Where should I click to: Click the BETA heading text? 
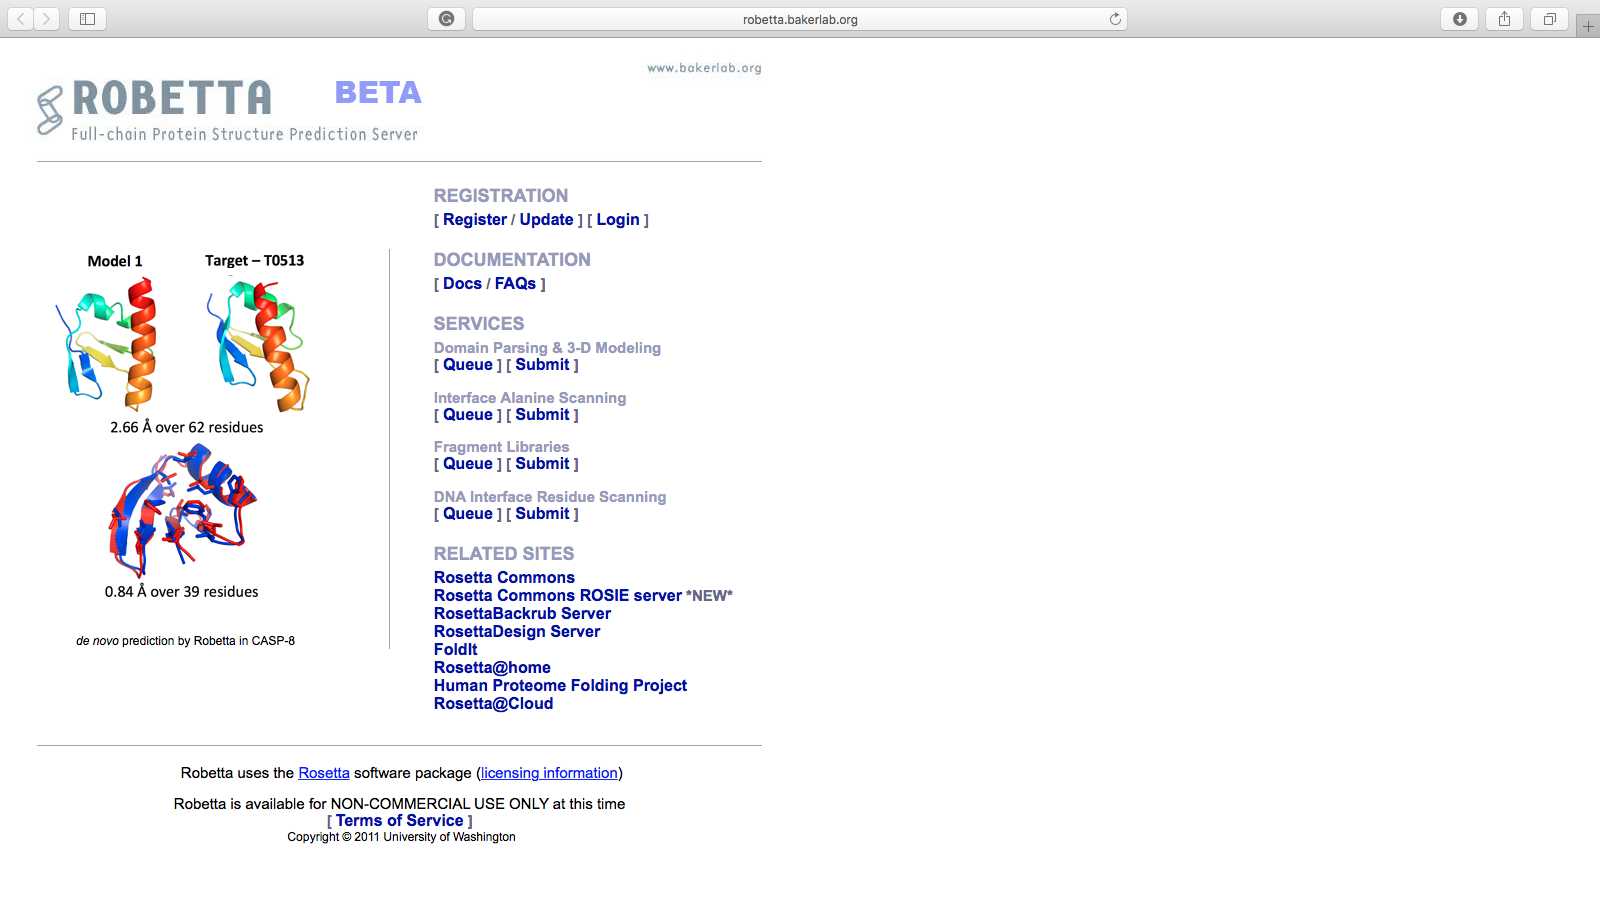[x=378, y=93]
